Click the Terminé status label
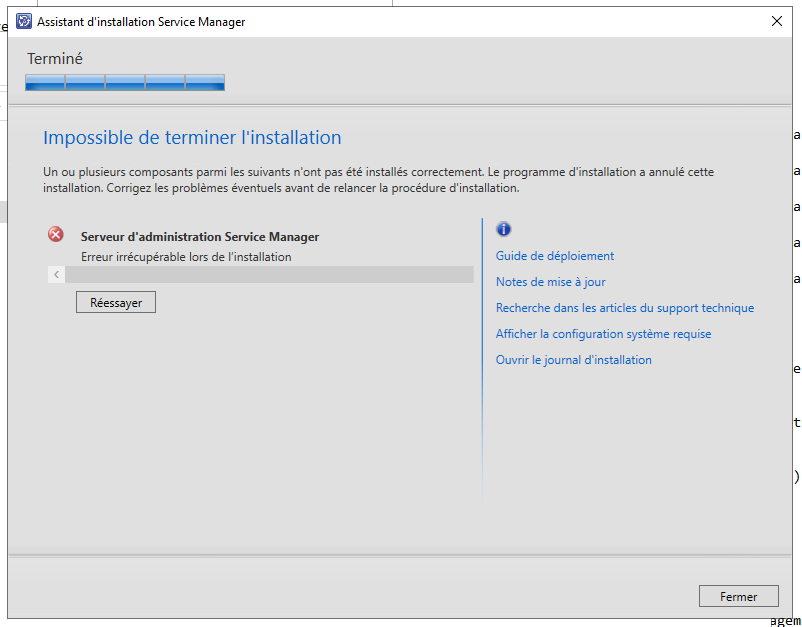This screenshot has height=627, width=802. (x=55, y=59)
